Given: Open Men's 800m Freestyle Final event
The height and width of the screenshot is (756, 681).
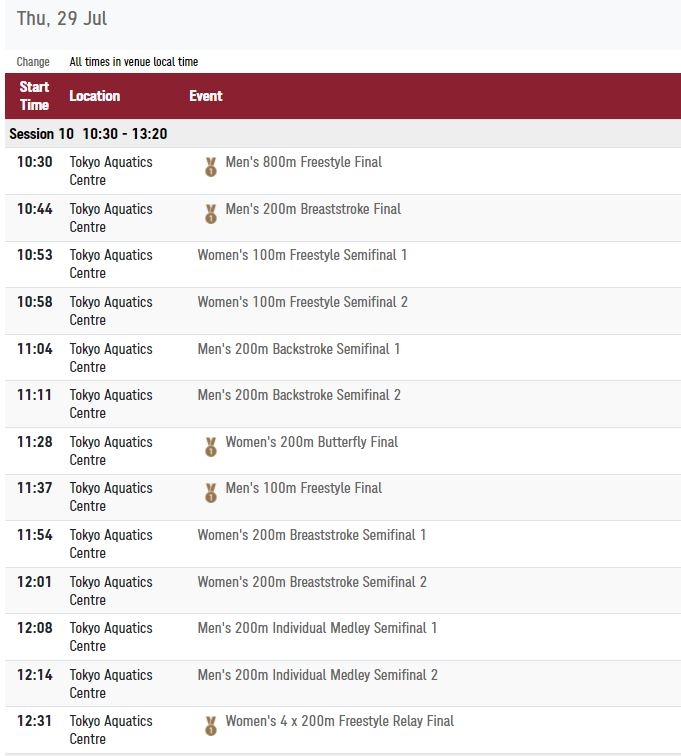Looking at the screenshot, I should [303, 162].
